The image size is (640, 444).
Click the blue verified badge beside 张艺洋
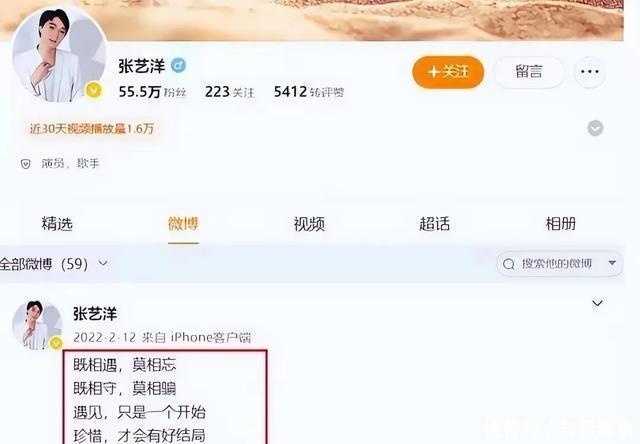(178, 65)
